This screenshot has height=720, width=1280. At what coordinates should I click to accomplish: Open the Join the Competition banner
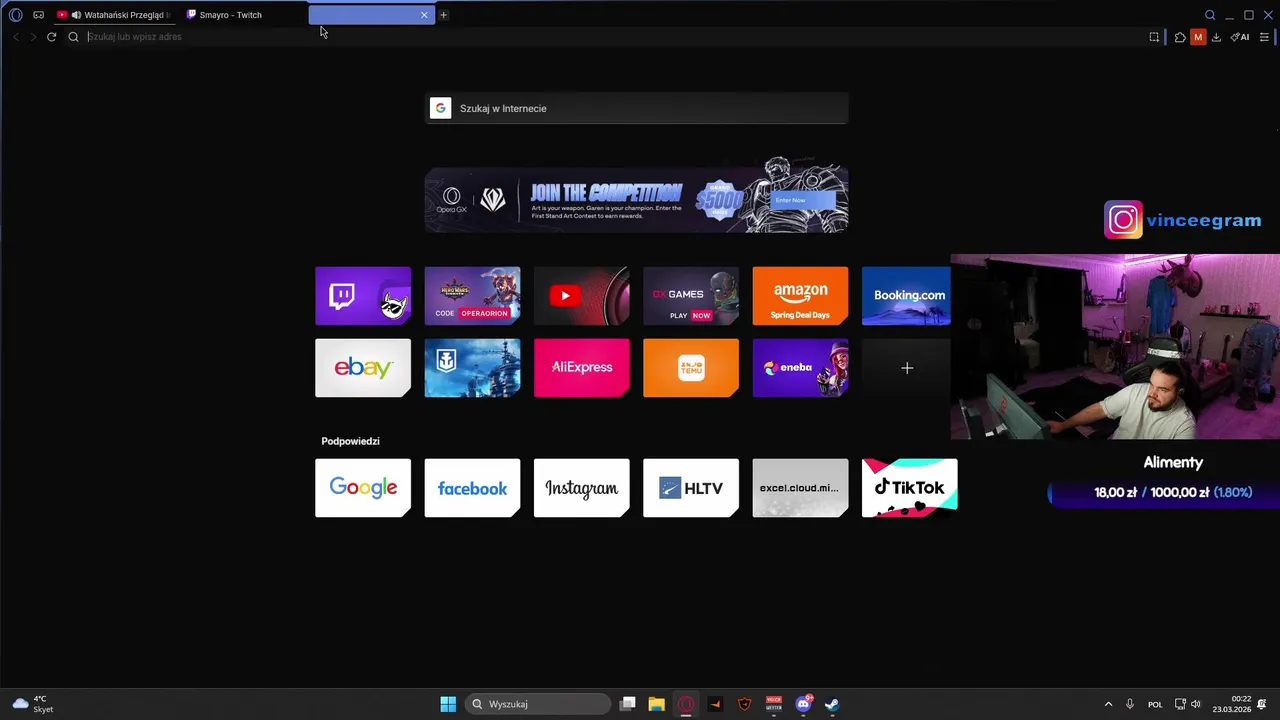tap(637, 198)
